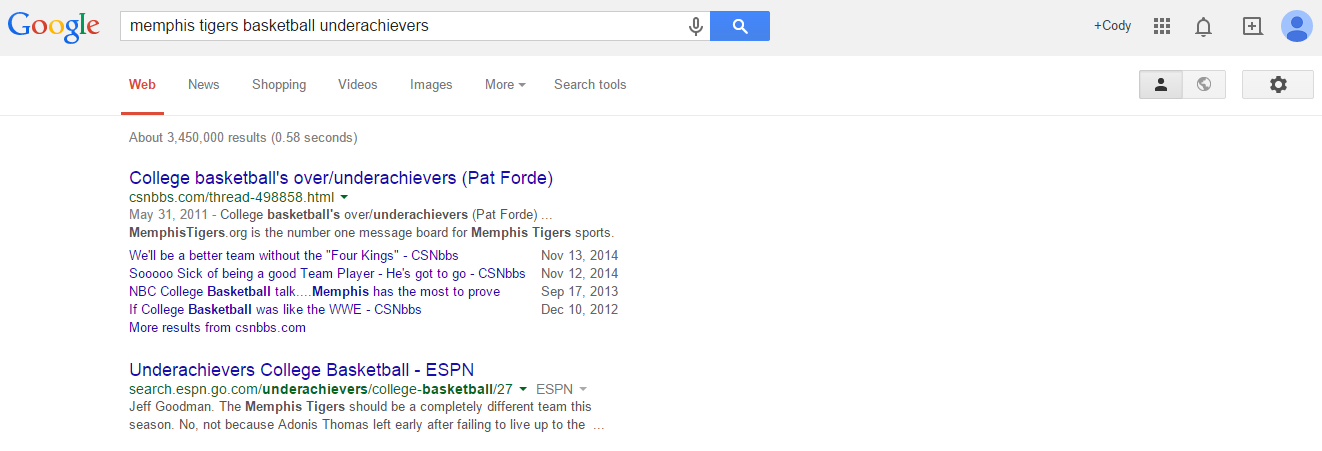Expand ESPN result URL options arrow
Screen dimensions: 1322x451
tap(523, 389)
